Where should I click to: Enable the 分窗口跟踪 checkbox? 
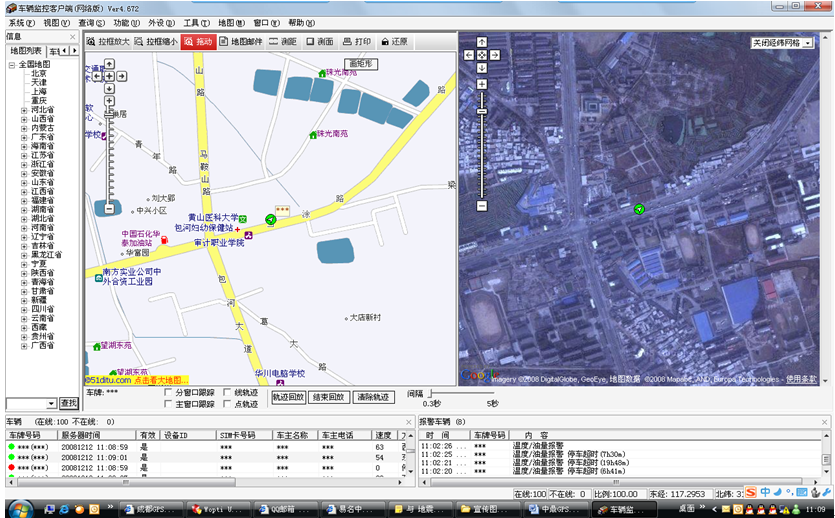(x=168, y=393)
